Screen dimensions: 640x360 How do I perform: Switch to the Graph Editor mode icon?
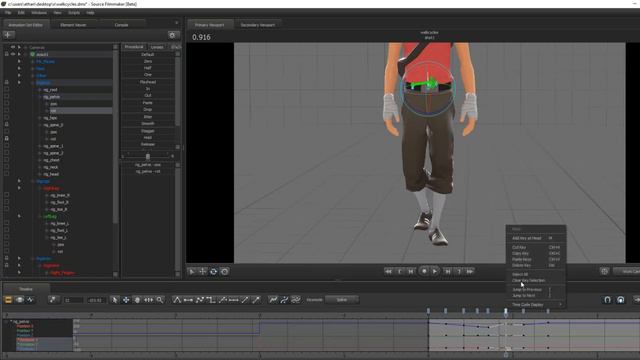(30, 300)
